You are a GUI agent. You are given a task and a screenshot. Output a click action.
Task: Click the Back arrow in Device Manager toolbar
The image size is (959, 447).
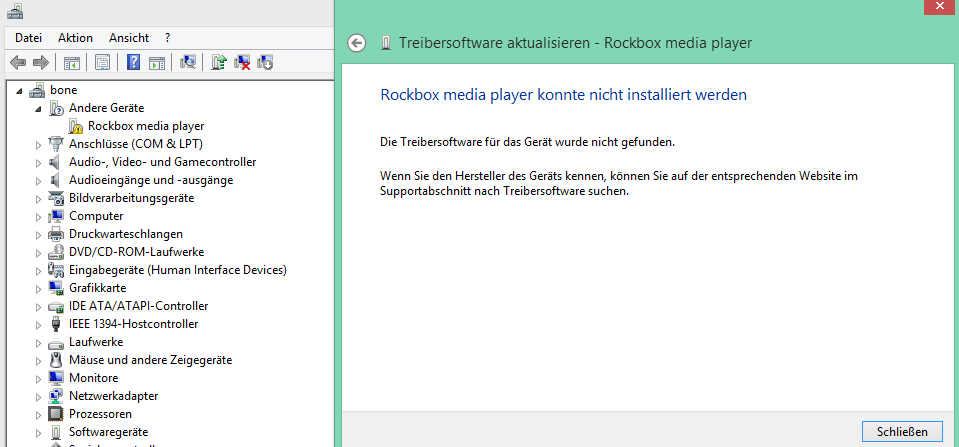(x=18, y=62)
